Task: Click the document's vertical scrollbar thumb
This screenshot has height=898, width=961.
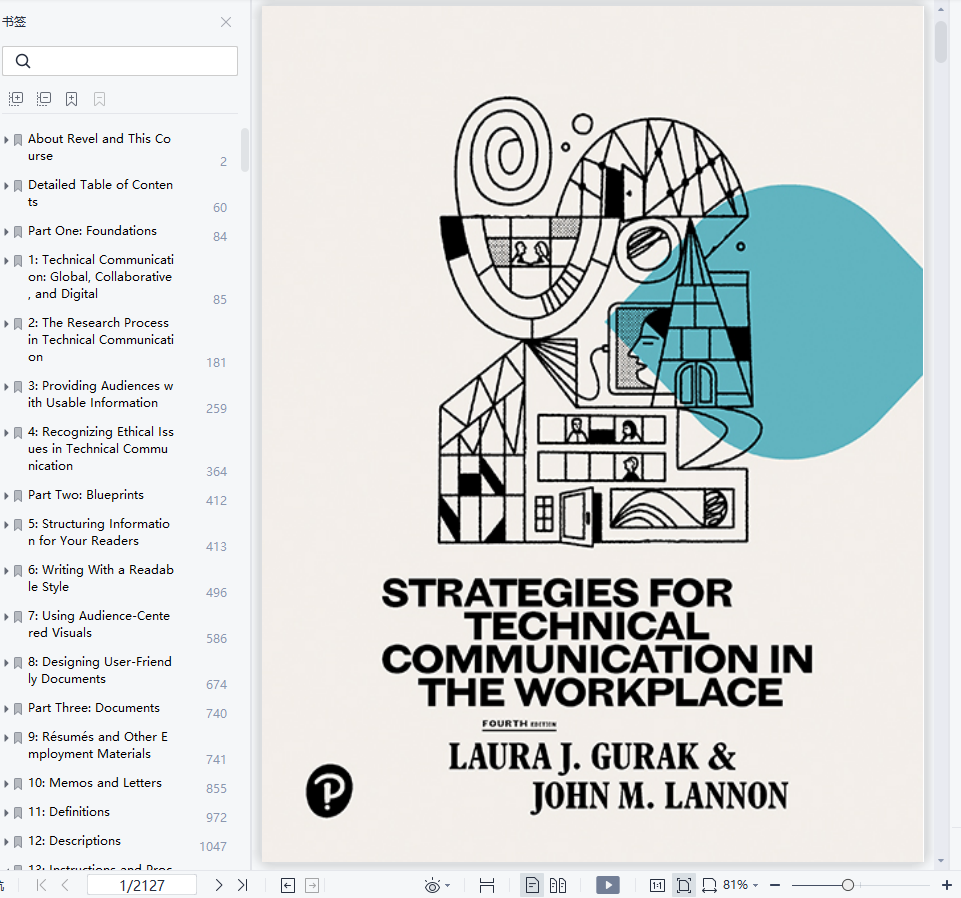Action: (941, 42)
